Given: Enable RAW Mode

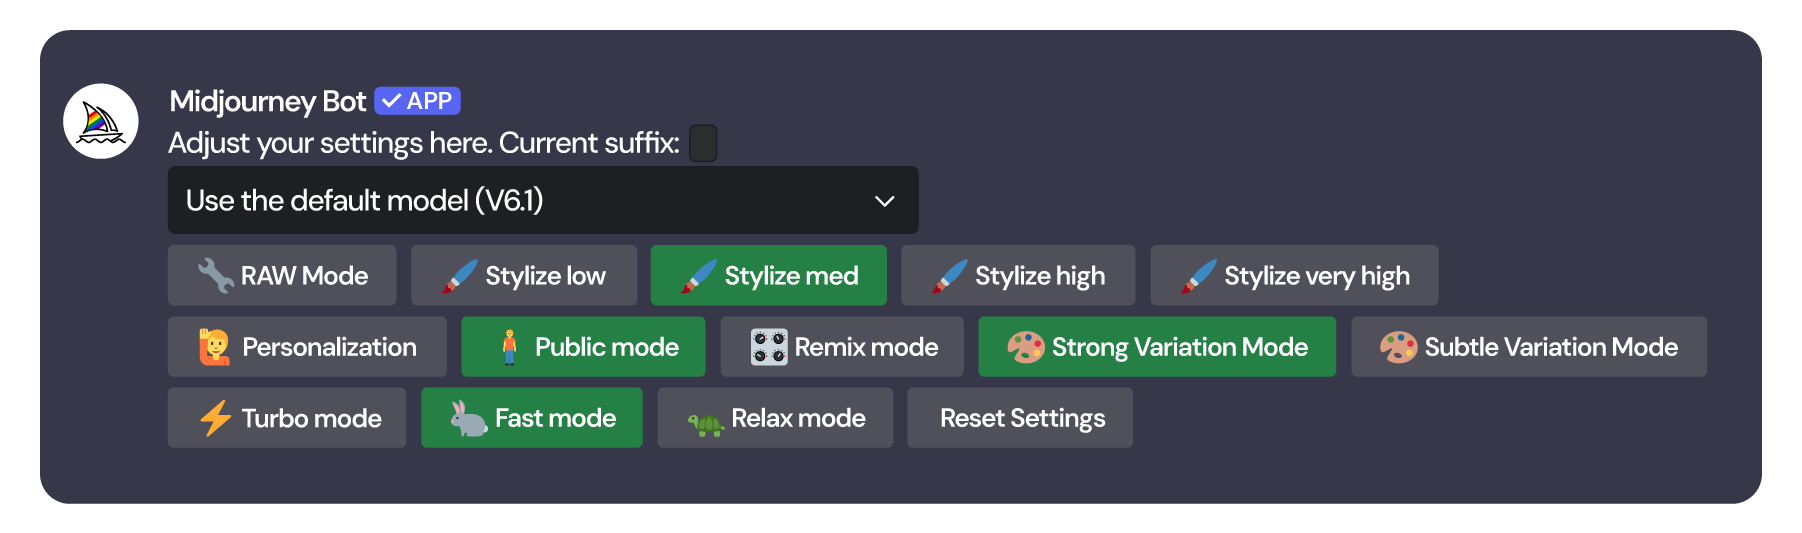Looking at the screenshot, I should (x=282, y=275).
